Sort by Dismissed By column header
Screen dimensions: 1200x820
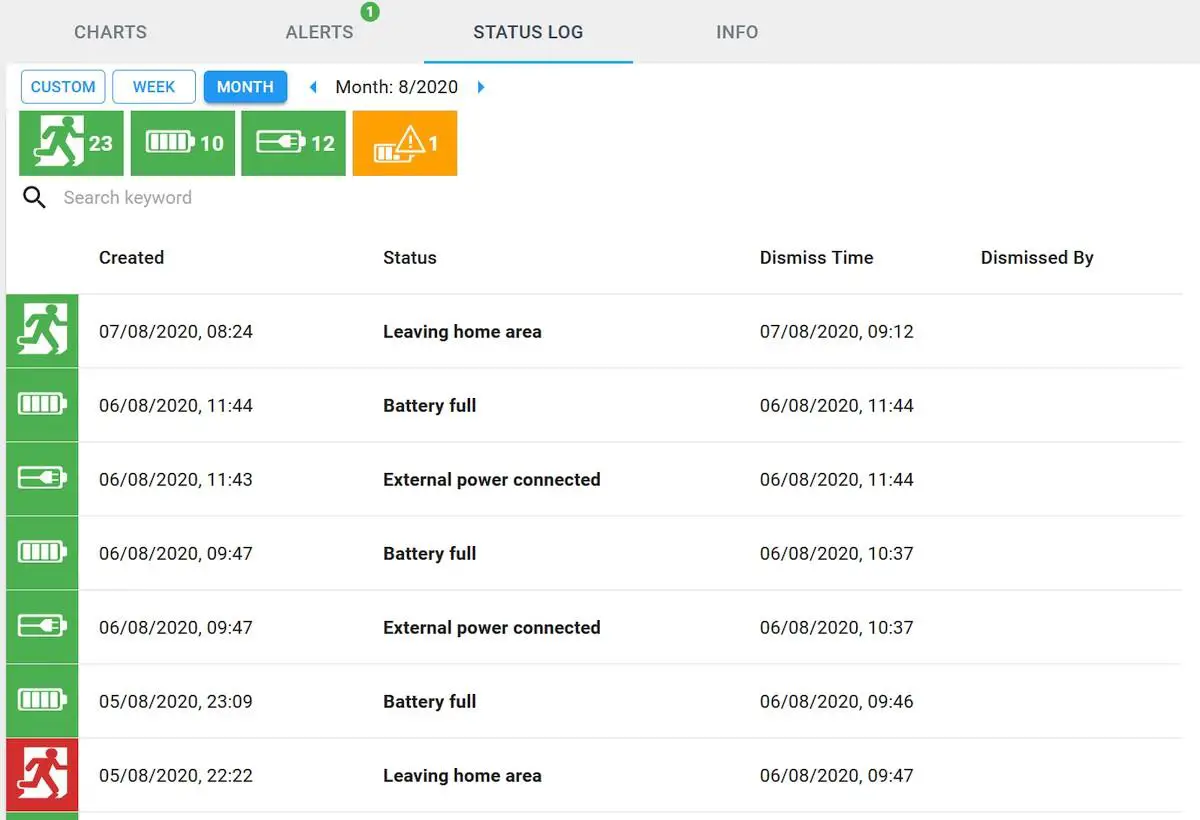click(x=1037, y=257)
